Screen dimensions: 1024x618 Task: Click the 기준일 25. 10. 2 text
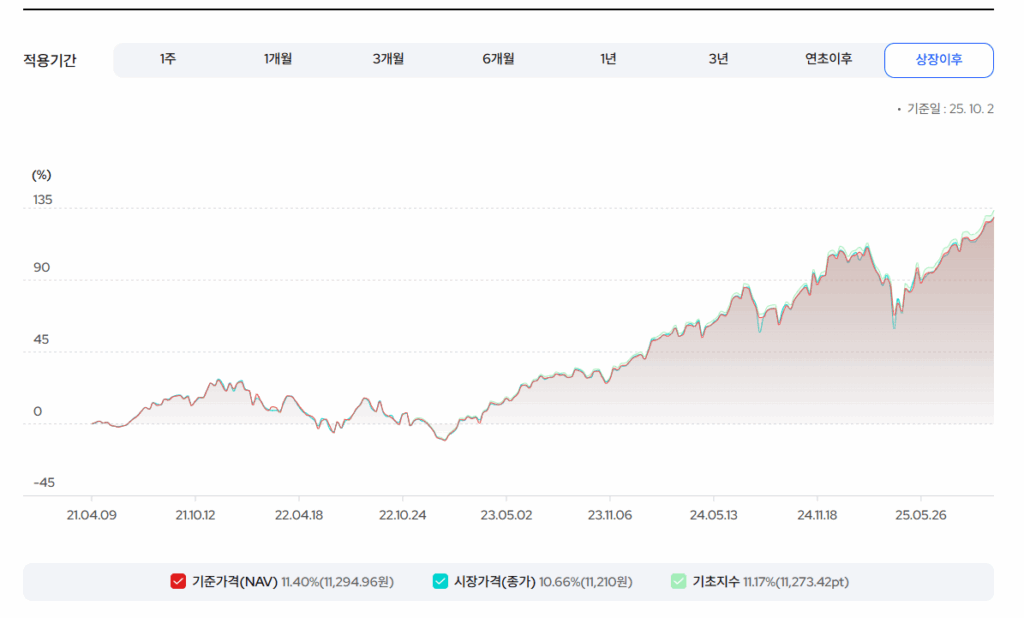point(949,109)
